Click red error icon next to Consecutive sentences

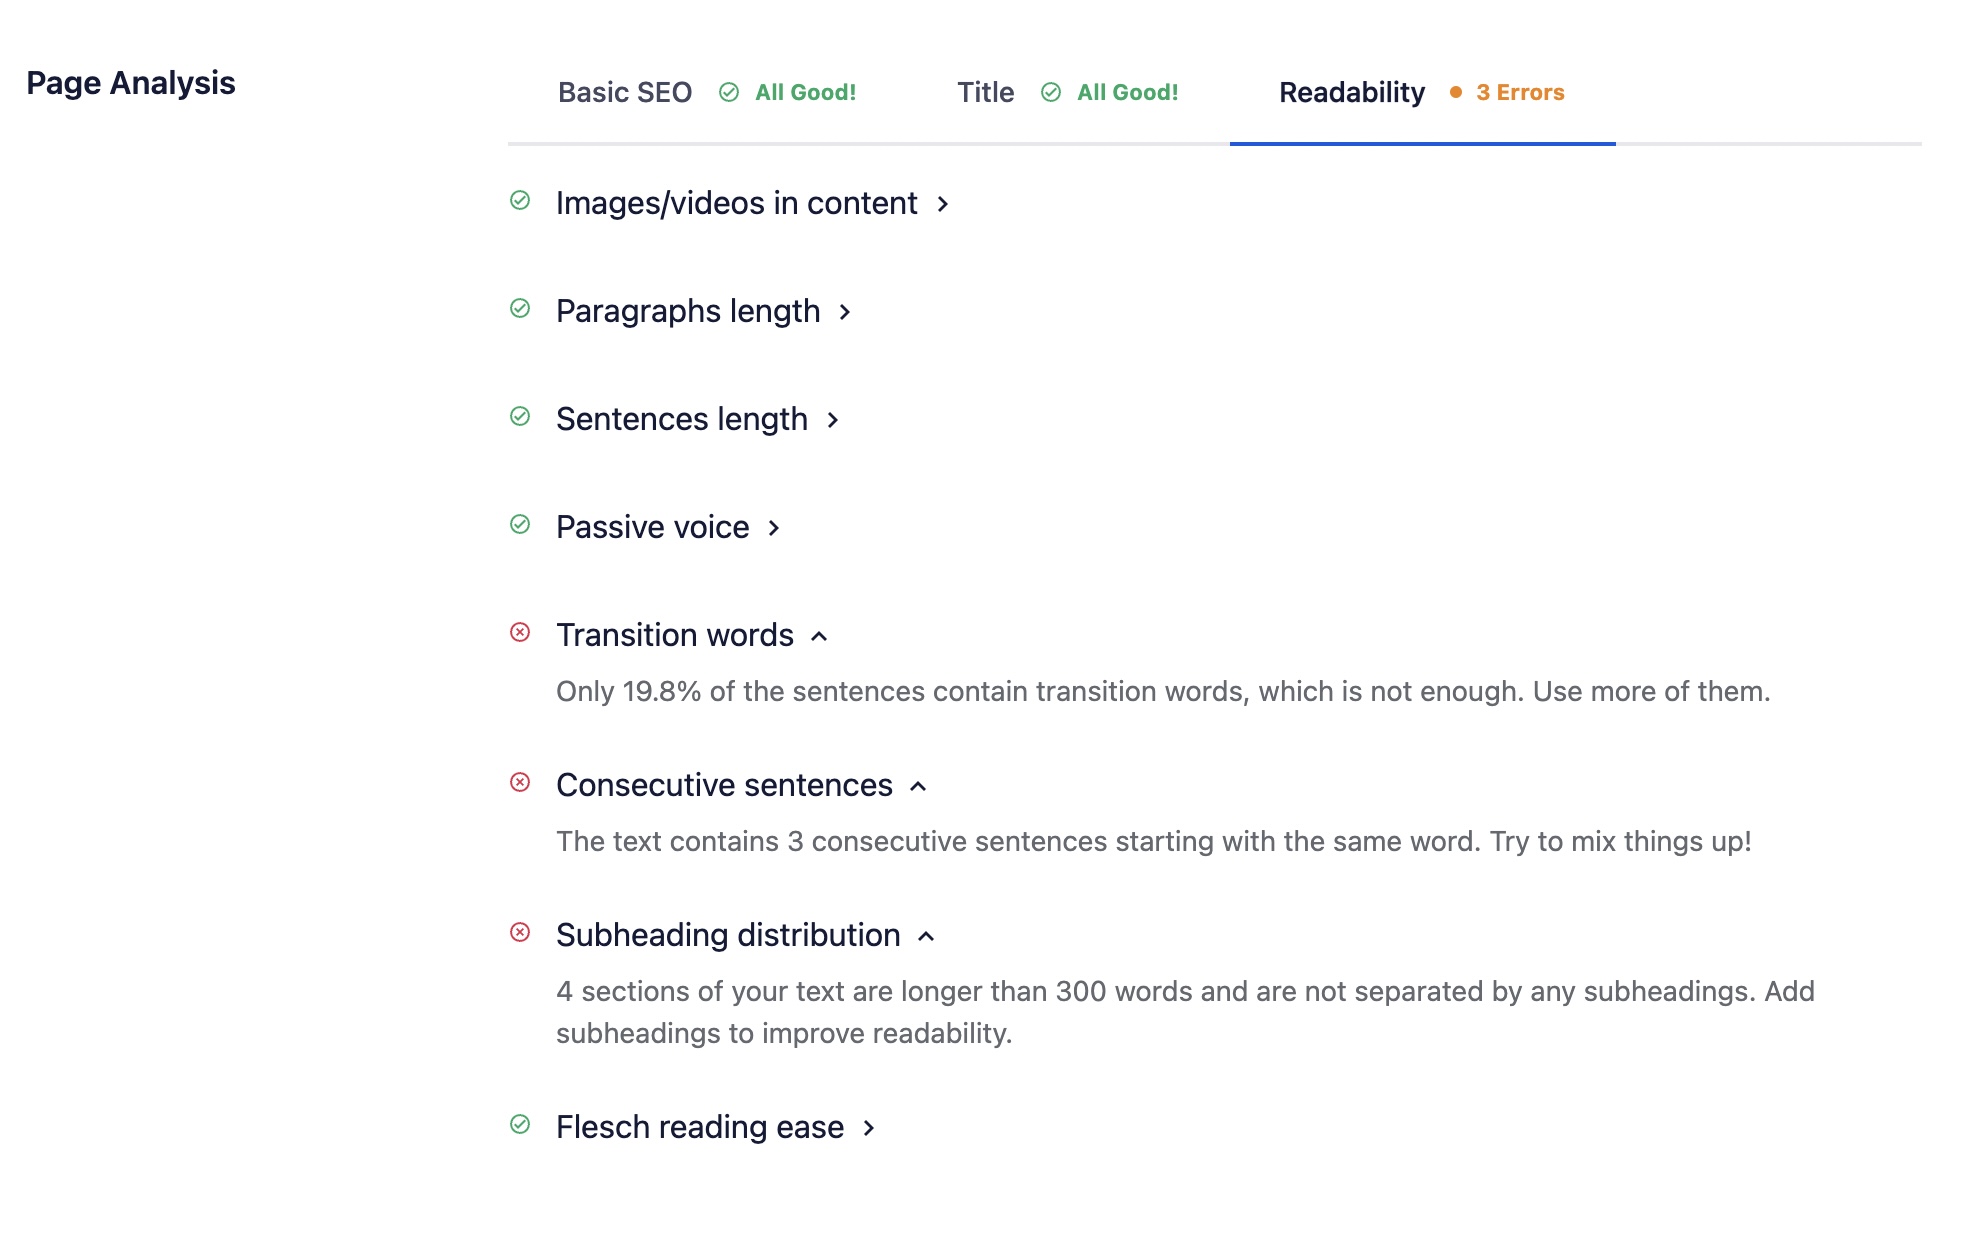520,783
